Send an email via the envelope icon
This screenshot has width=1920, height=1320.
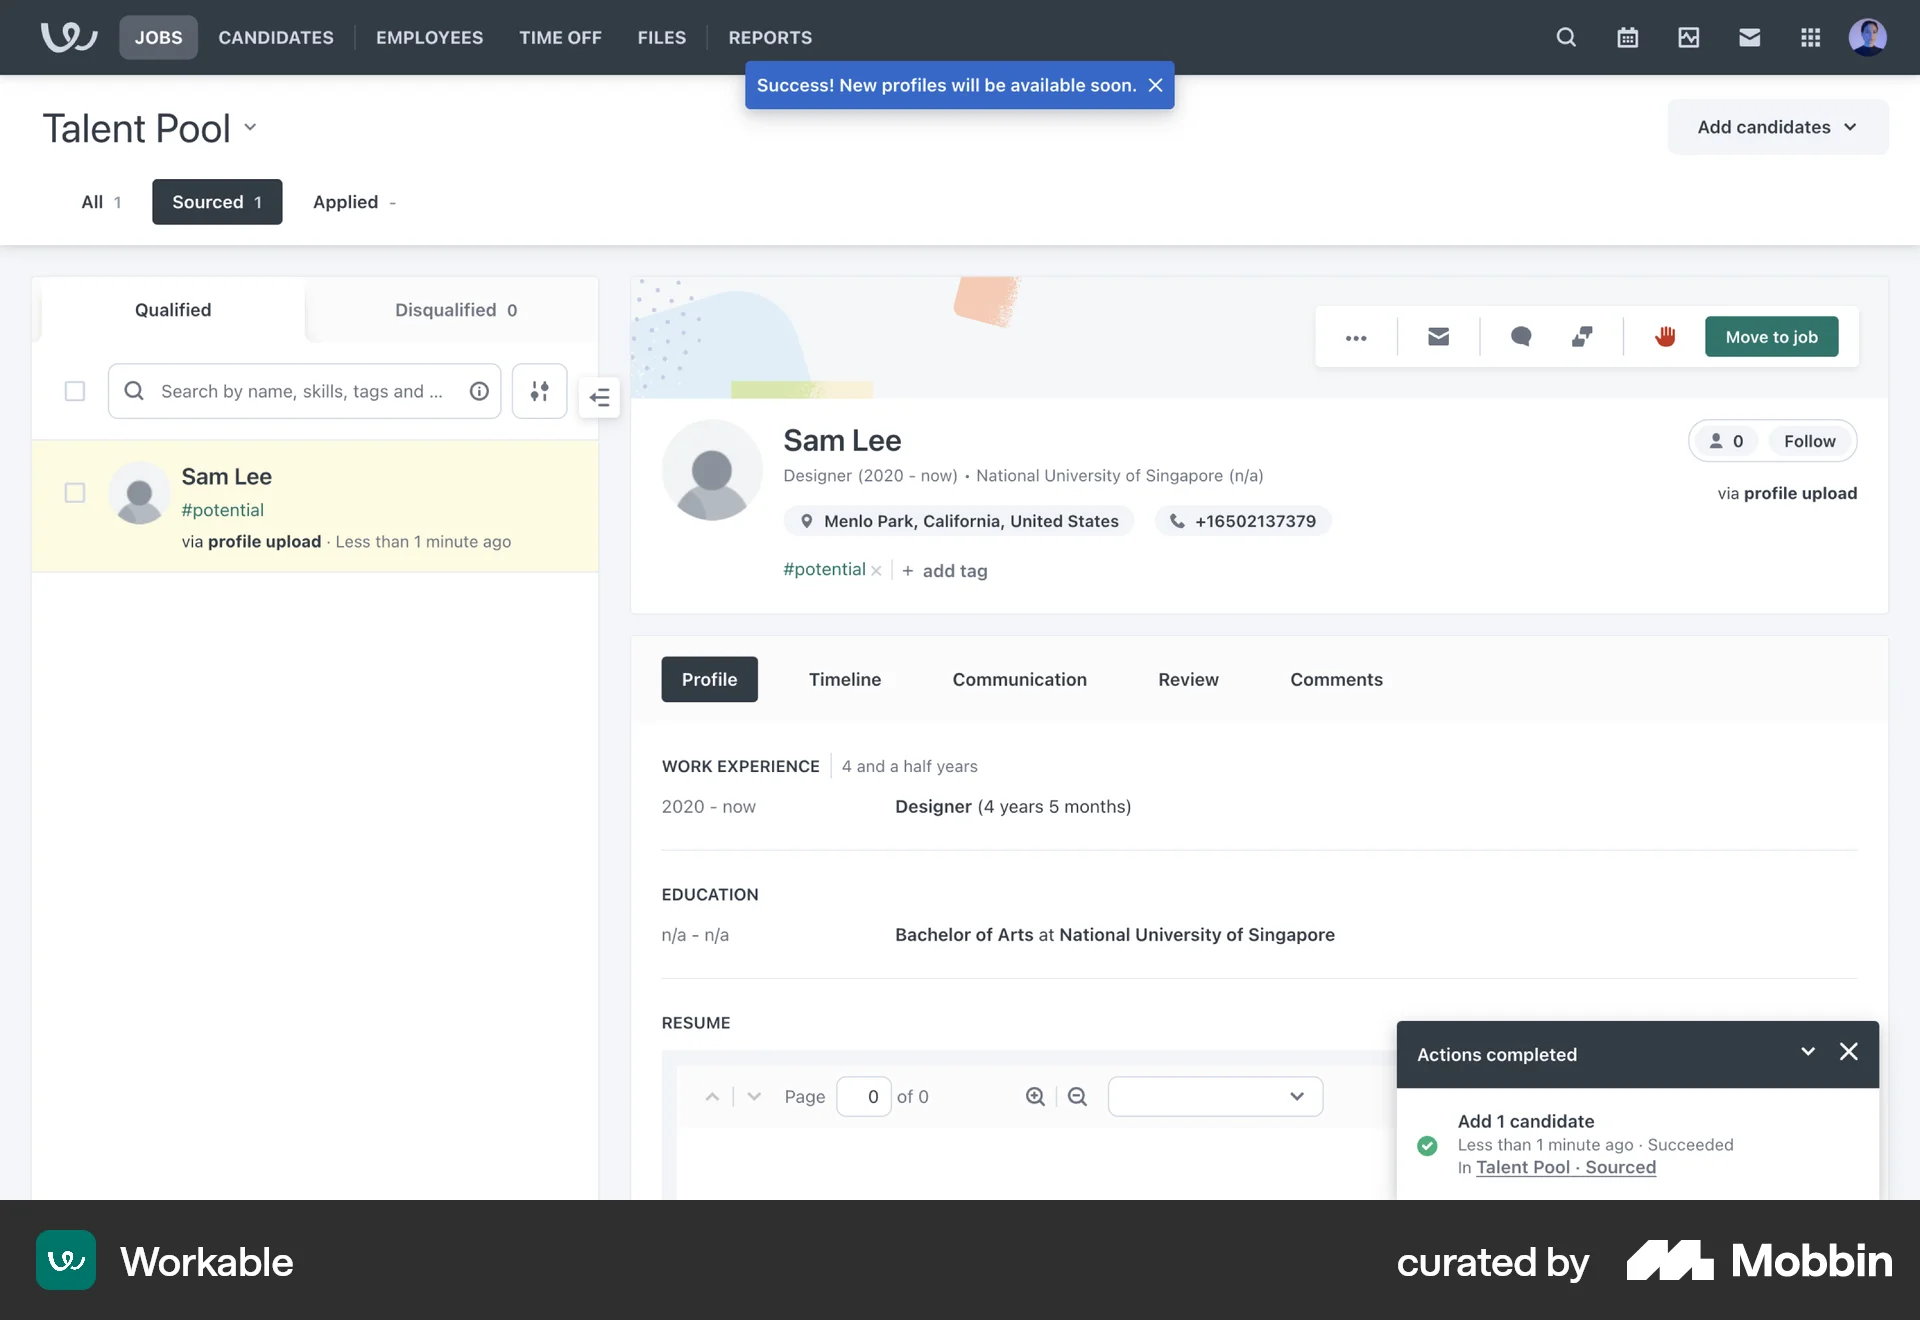[x=1438, y=337]
